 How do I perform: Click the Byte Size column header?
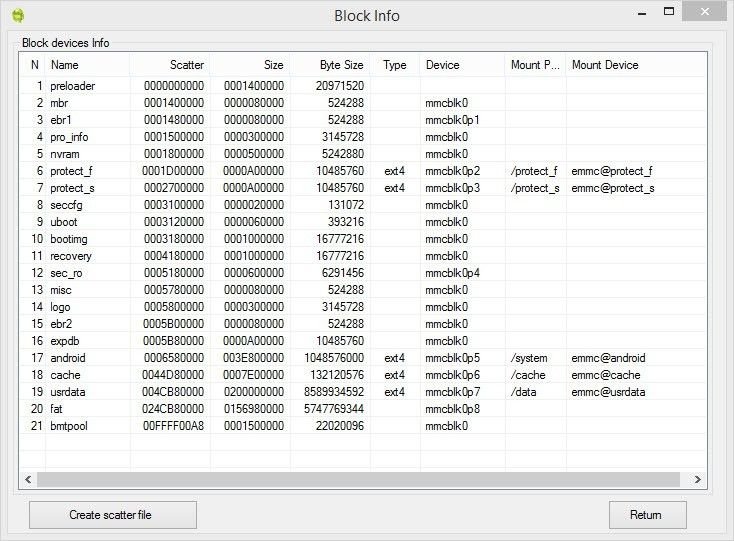(330, 65)
